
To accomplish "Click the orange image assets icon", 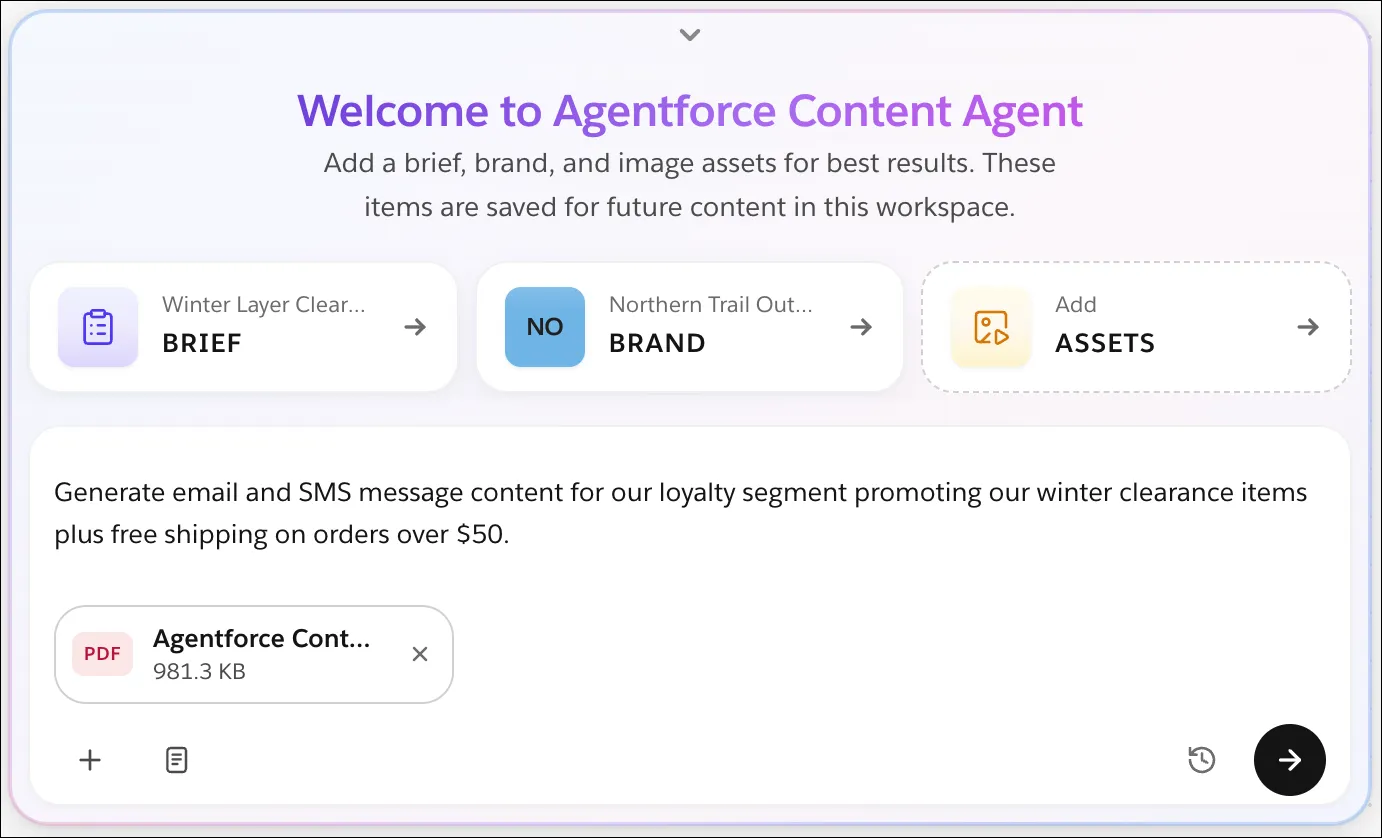I will coord(991,327).
